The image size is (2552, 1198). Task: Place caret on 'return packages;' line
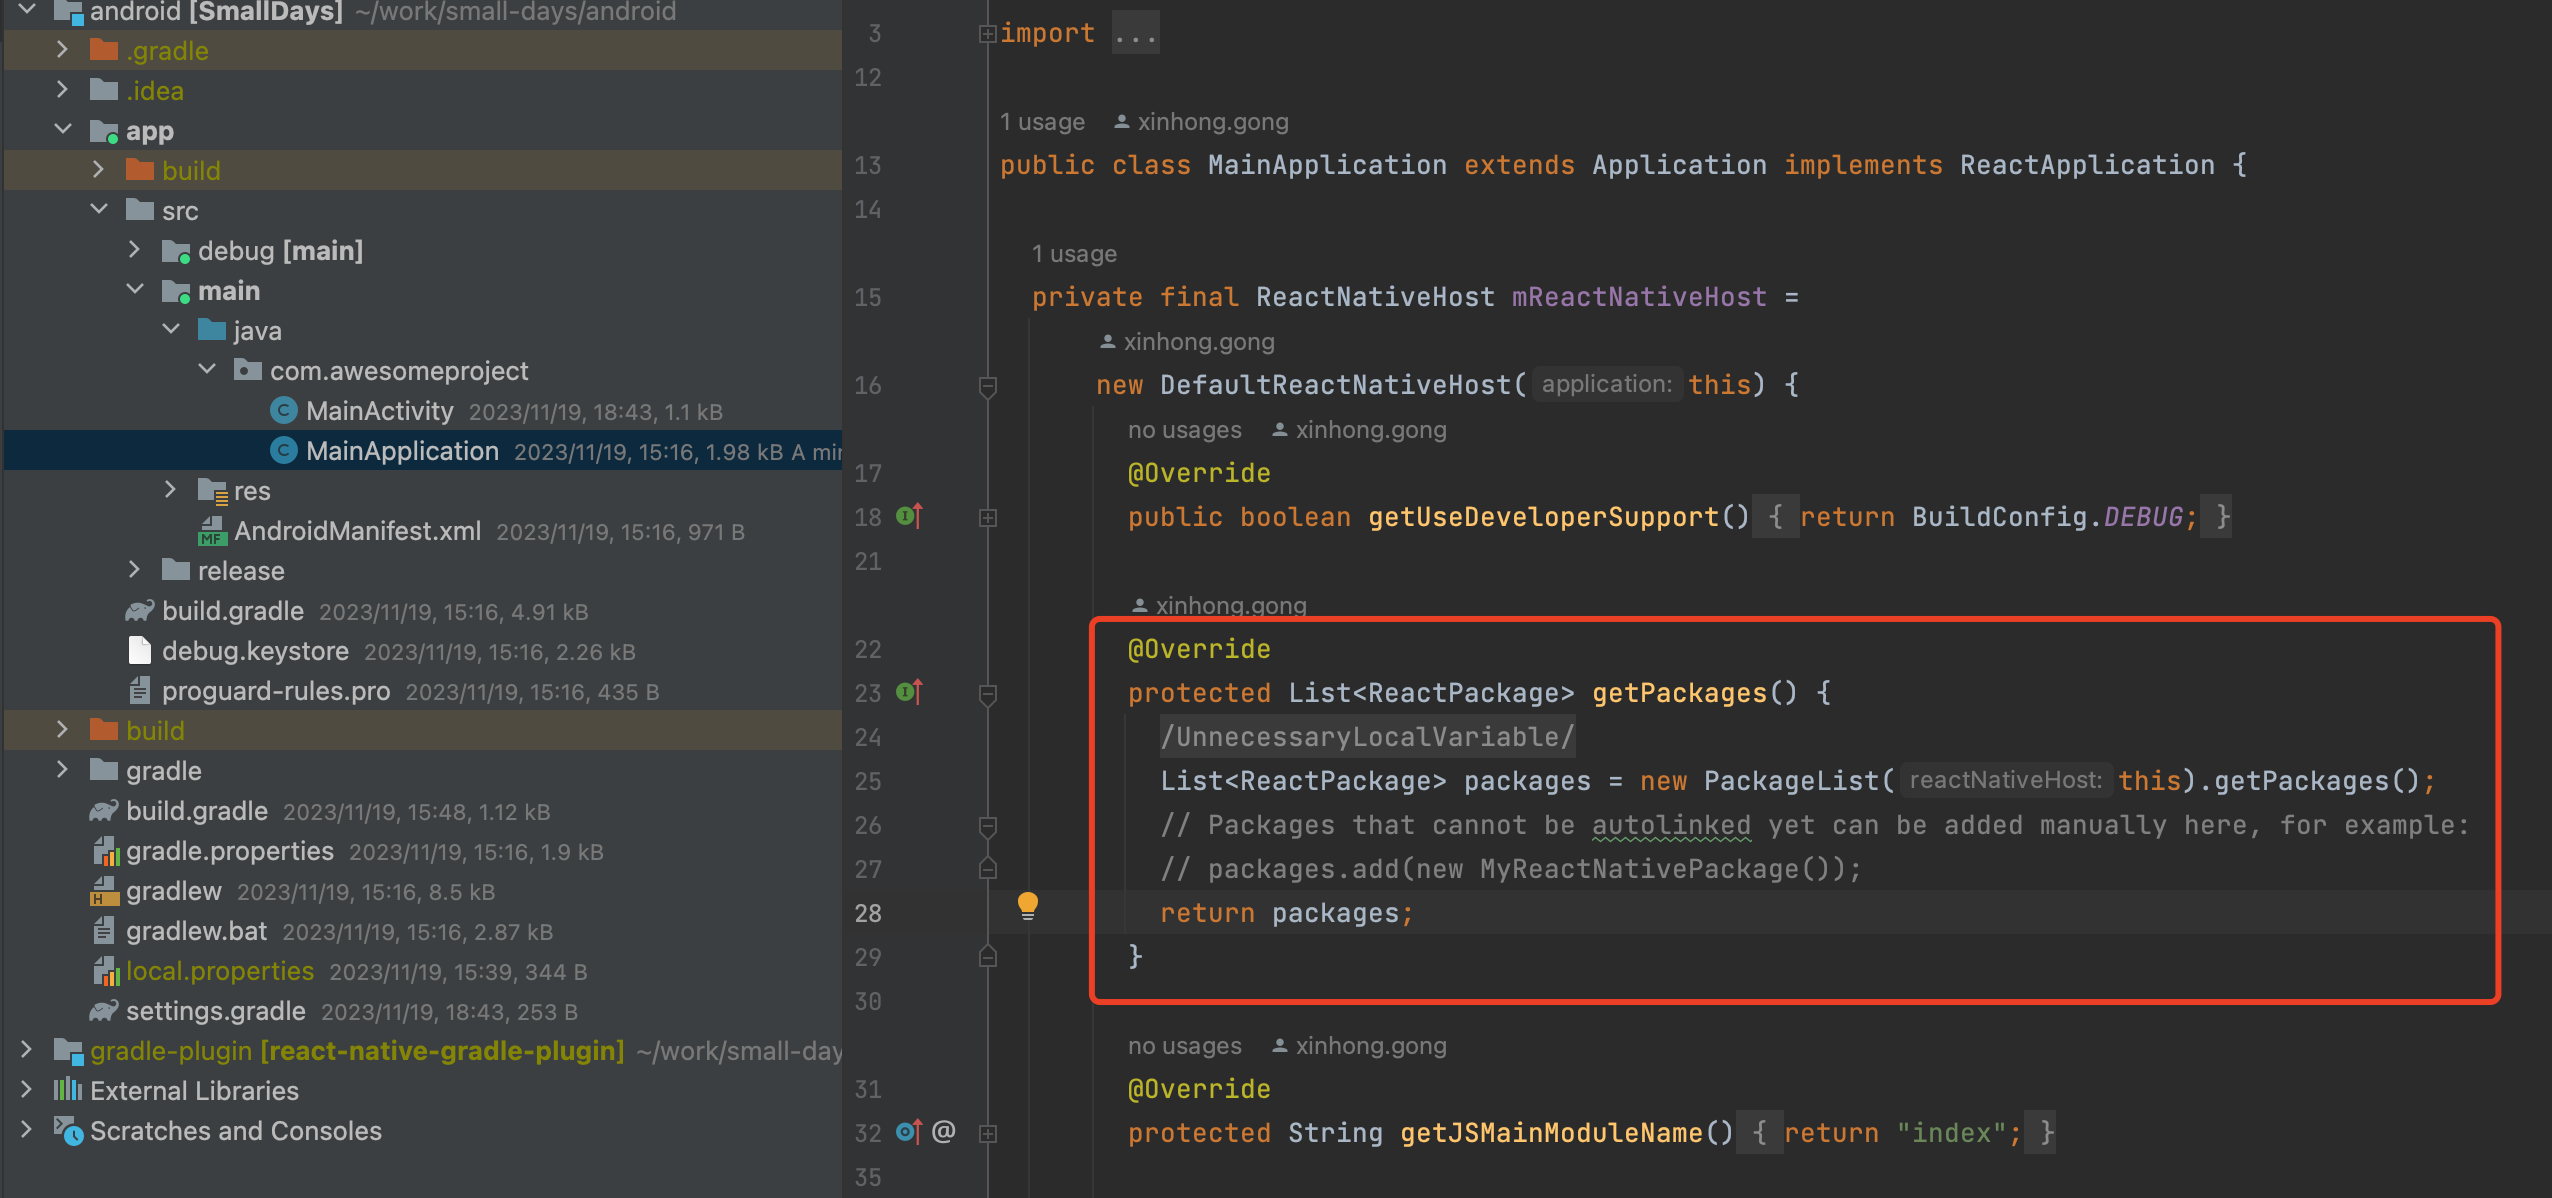pos(1286,913)
